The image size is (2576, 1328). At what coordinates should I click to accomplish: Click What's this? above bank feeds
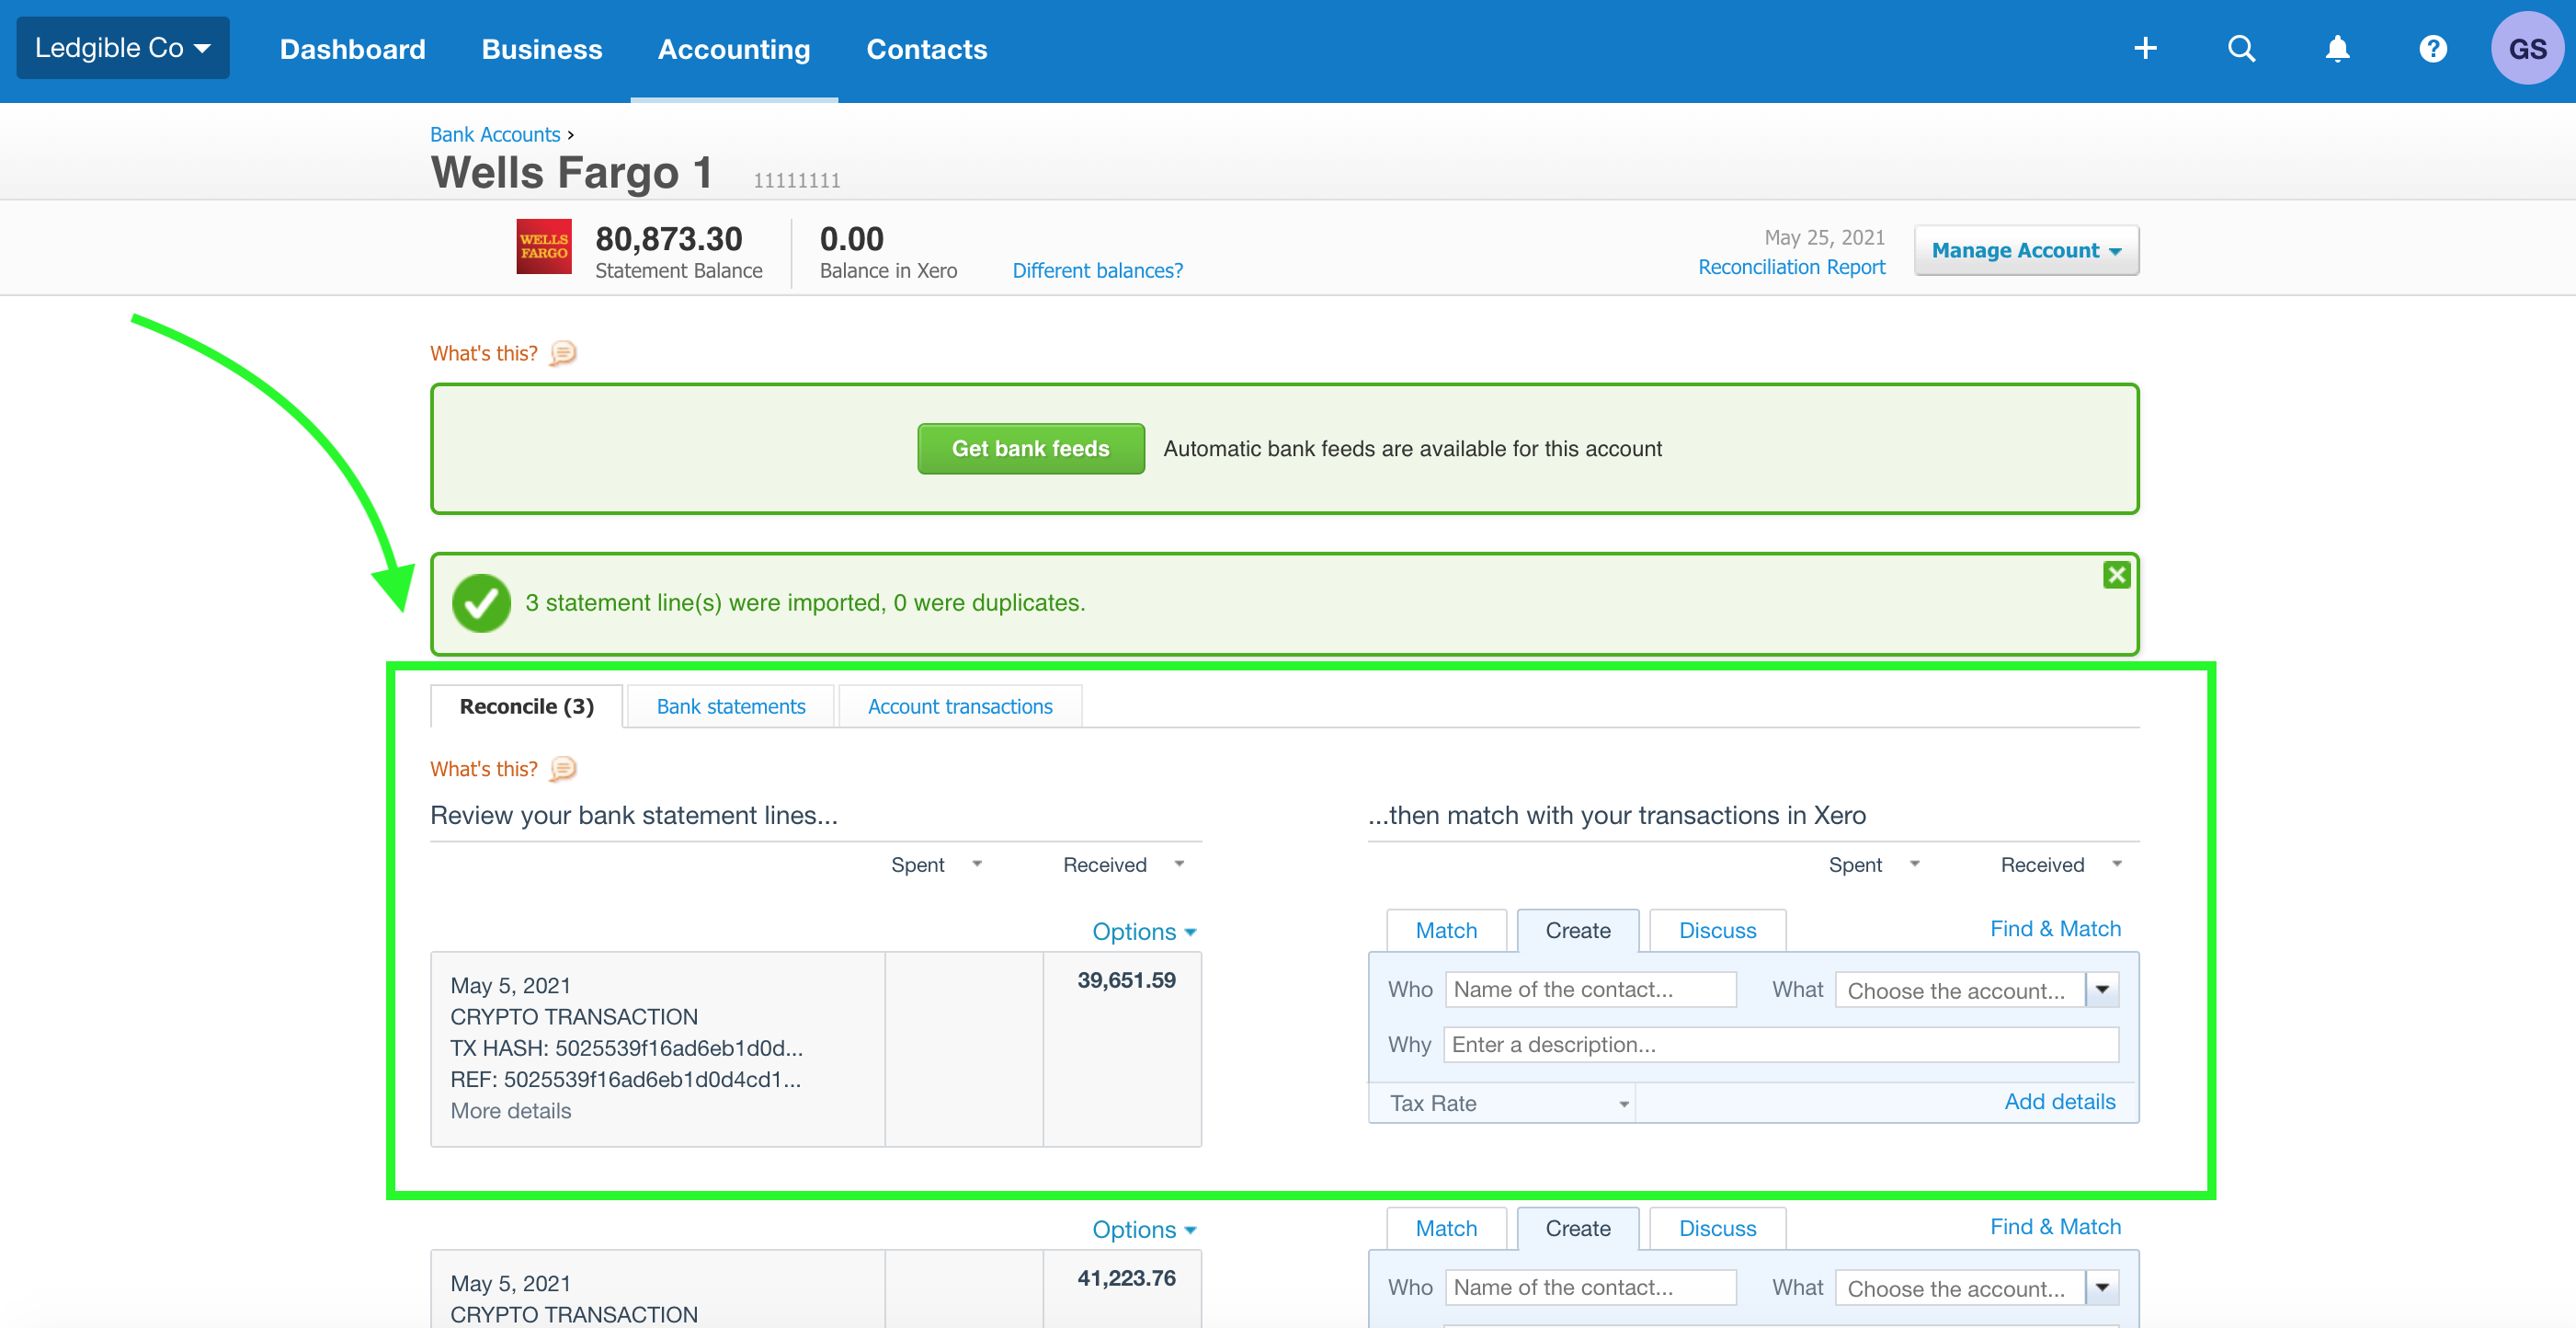click(x=484, y=353)
